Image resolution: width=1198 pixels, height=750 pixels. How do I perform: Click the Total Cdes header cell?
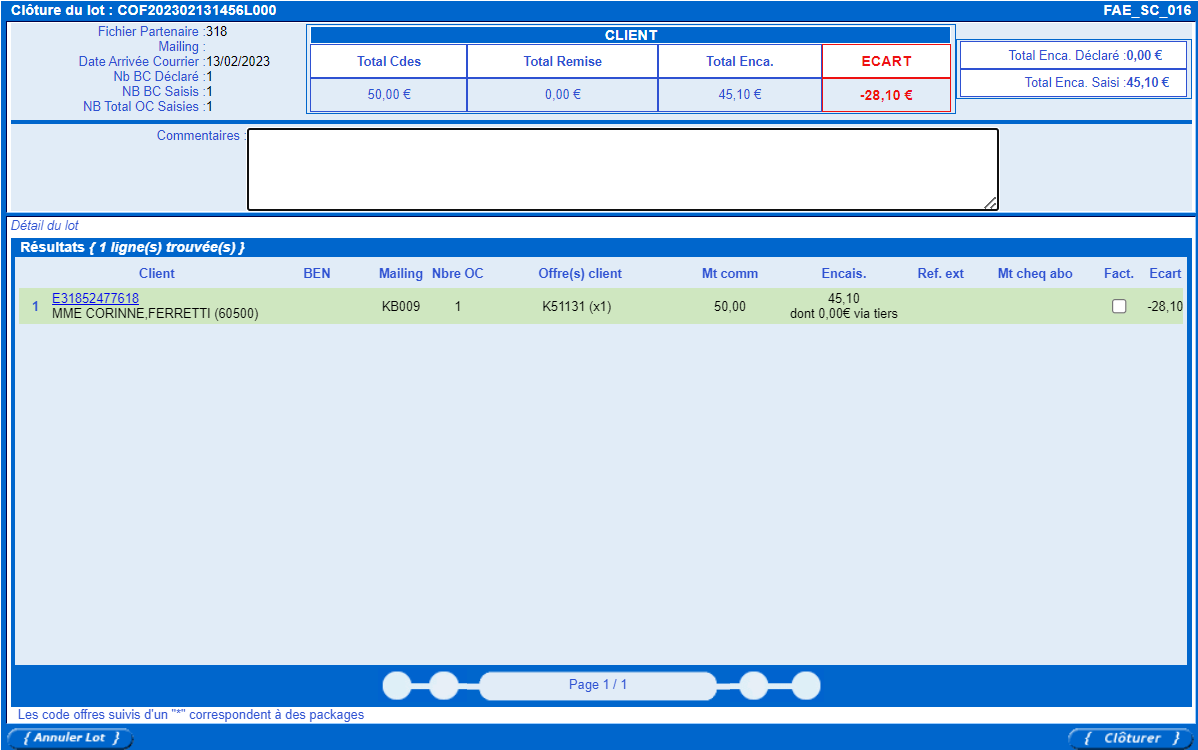(389, 61)
